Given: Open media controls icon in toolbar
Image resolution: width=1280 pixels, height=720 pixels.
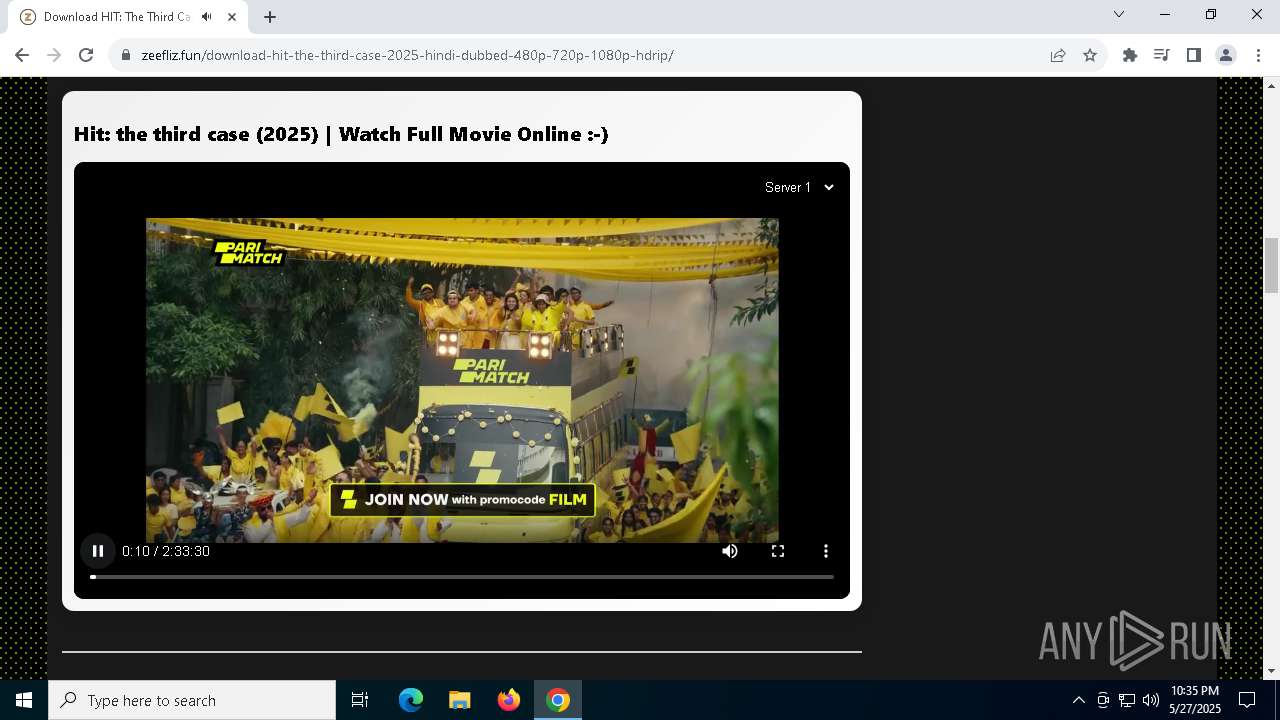Looking at the screenshot, I should pos(1162,55).
